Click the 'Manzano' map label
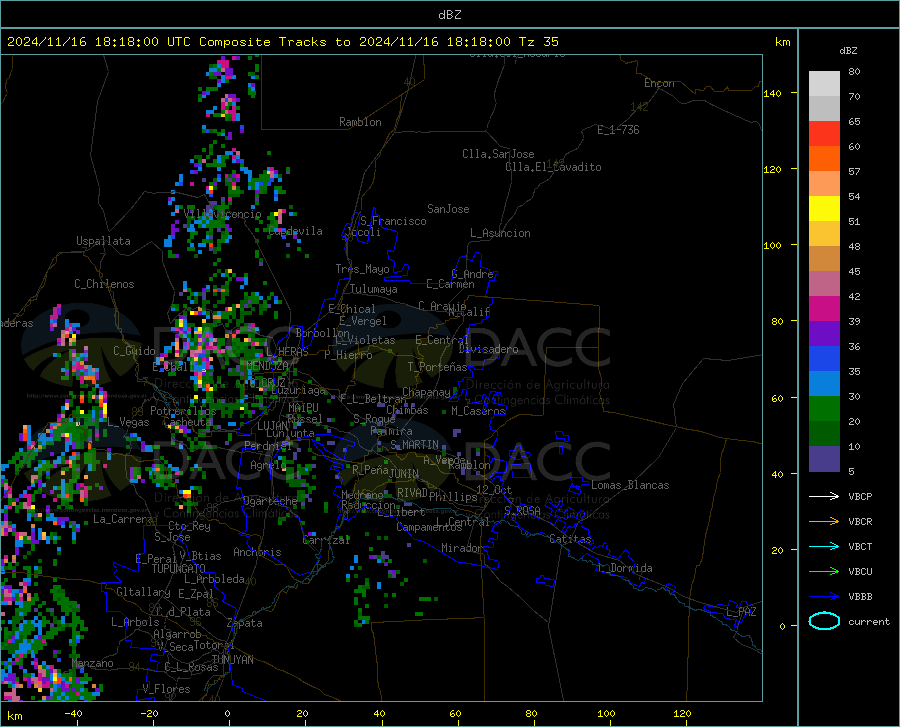The image size is (900, 727). click(x=92, y=663)
